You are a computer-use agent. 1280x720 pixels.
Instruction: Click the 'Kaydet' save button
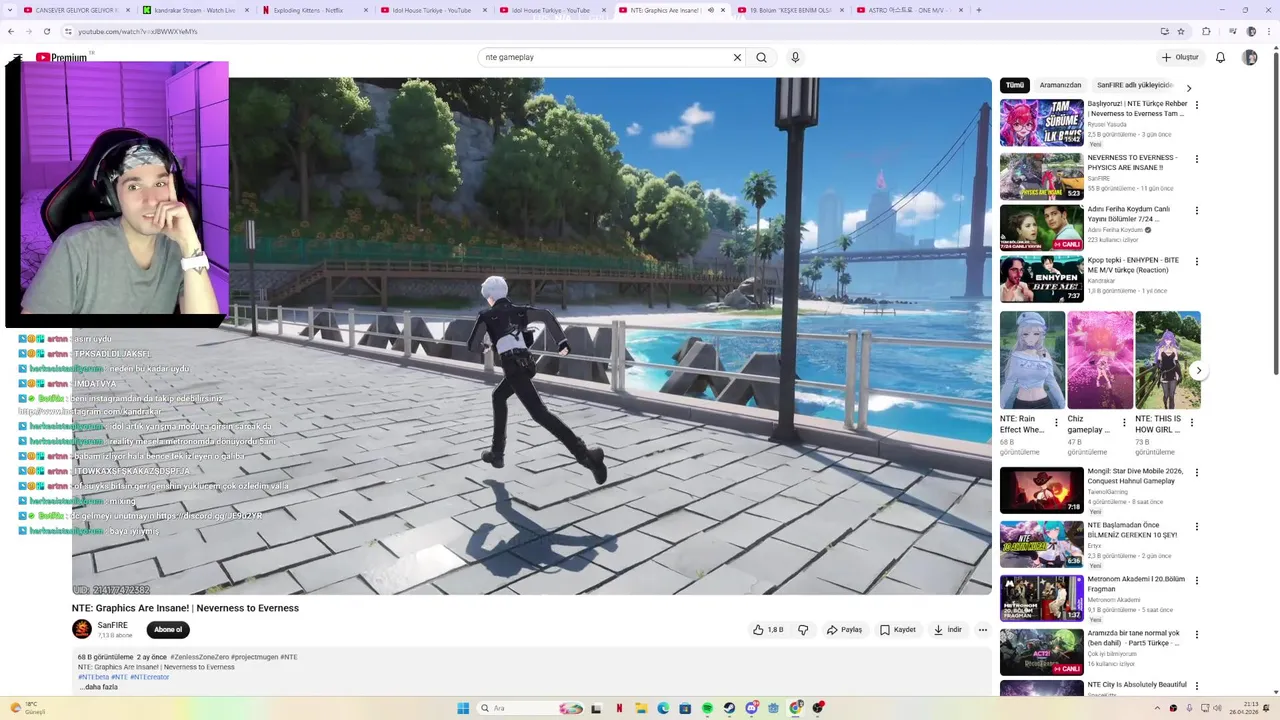pyautogui.click(x=897, y=630)
